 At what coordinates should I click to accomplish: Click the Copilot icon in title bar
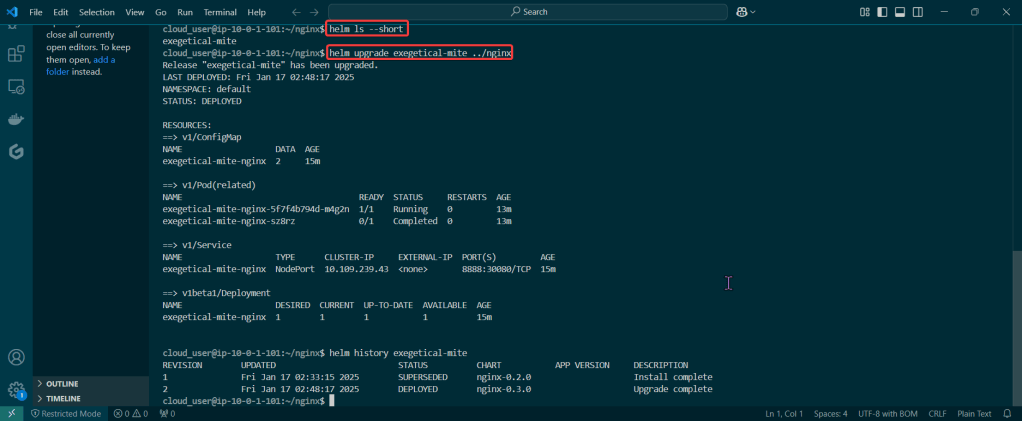click(742, 12)
